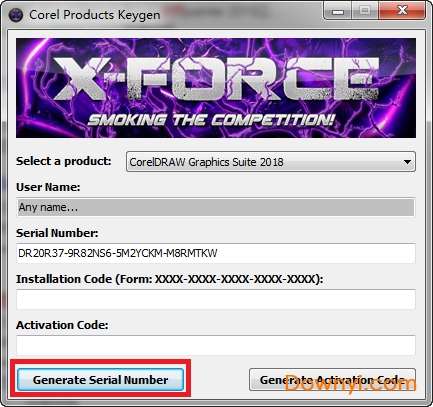Expand product list with the dropdown arrow
Screen dimensions: 433x407
tap(407, 162)
